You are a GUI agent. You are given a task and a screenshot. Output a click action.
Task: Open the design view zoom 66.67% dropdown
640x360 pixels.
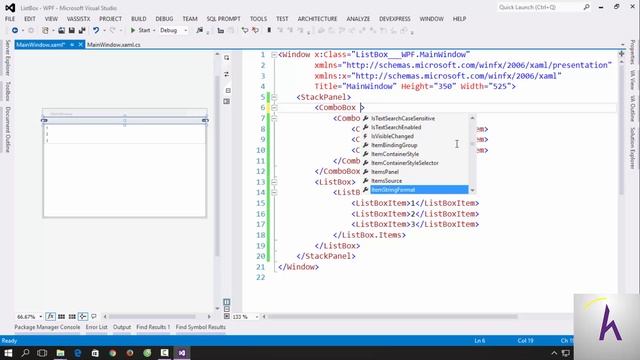[40, 317]
